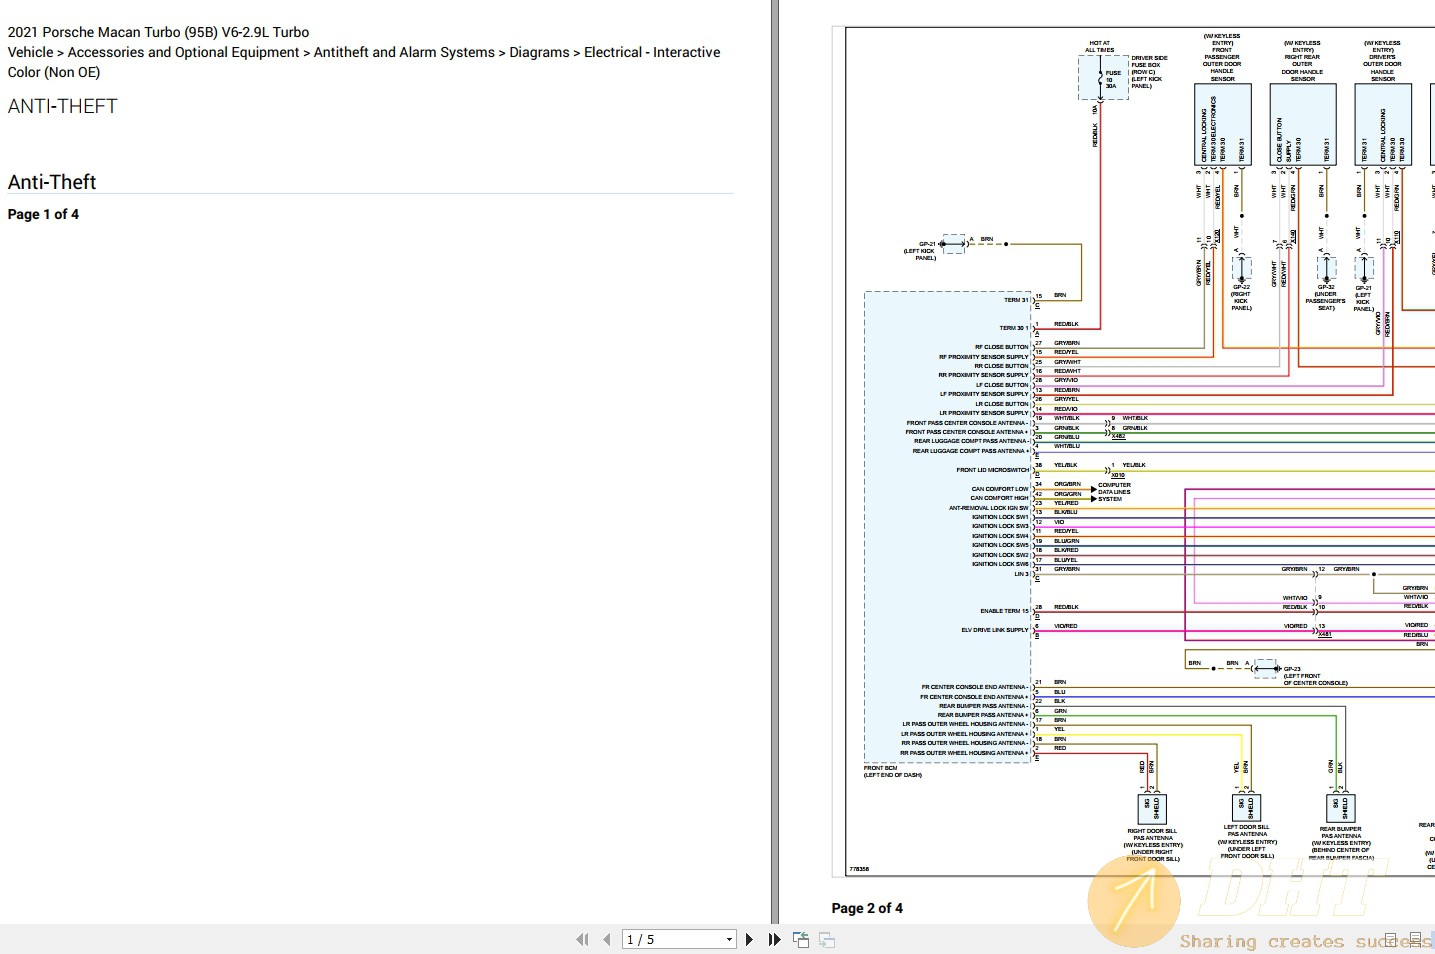Click 'GP-23 (LEFT FRONT OF CENTER CONSOLE)' ground label
The image size is (1435, 954).
pyautogui.click(x=1315, y=676)
